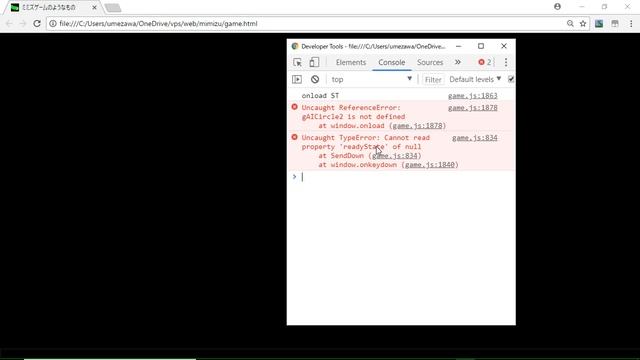Open the DevTools three-dot customize menu
The image size is (640, 360).
pos(506,62)
